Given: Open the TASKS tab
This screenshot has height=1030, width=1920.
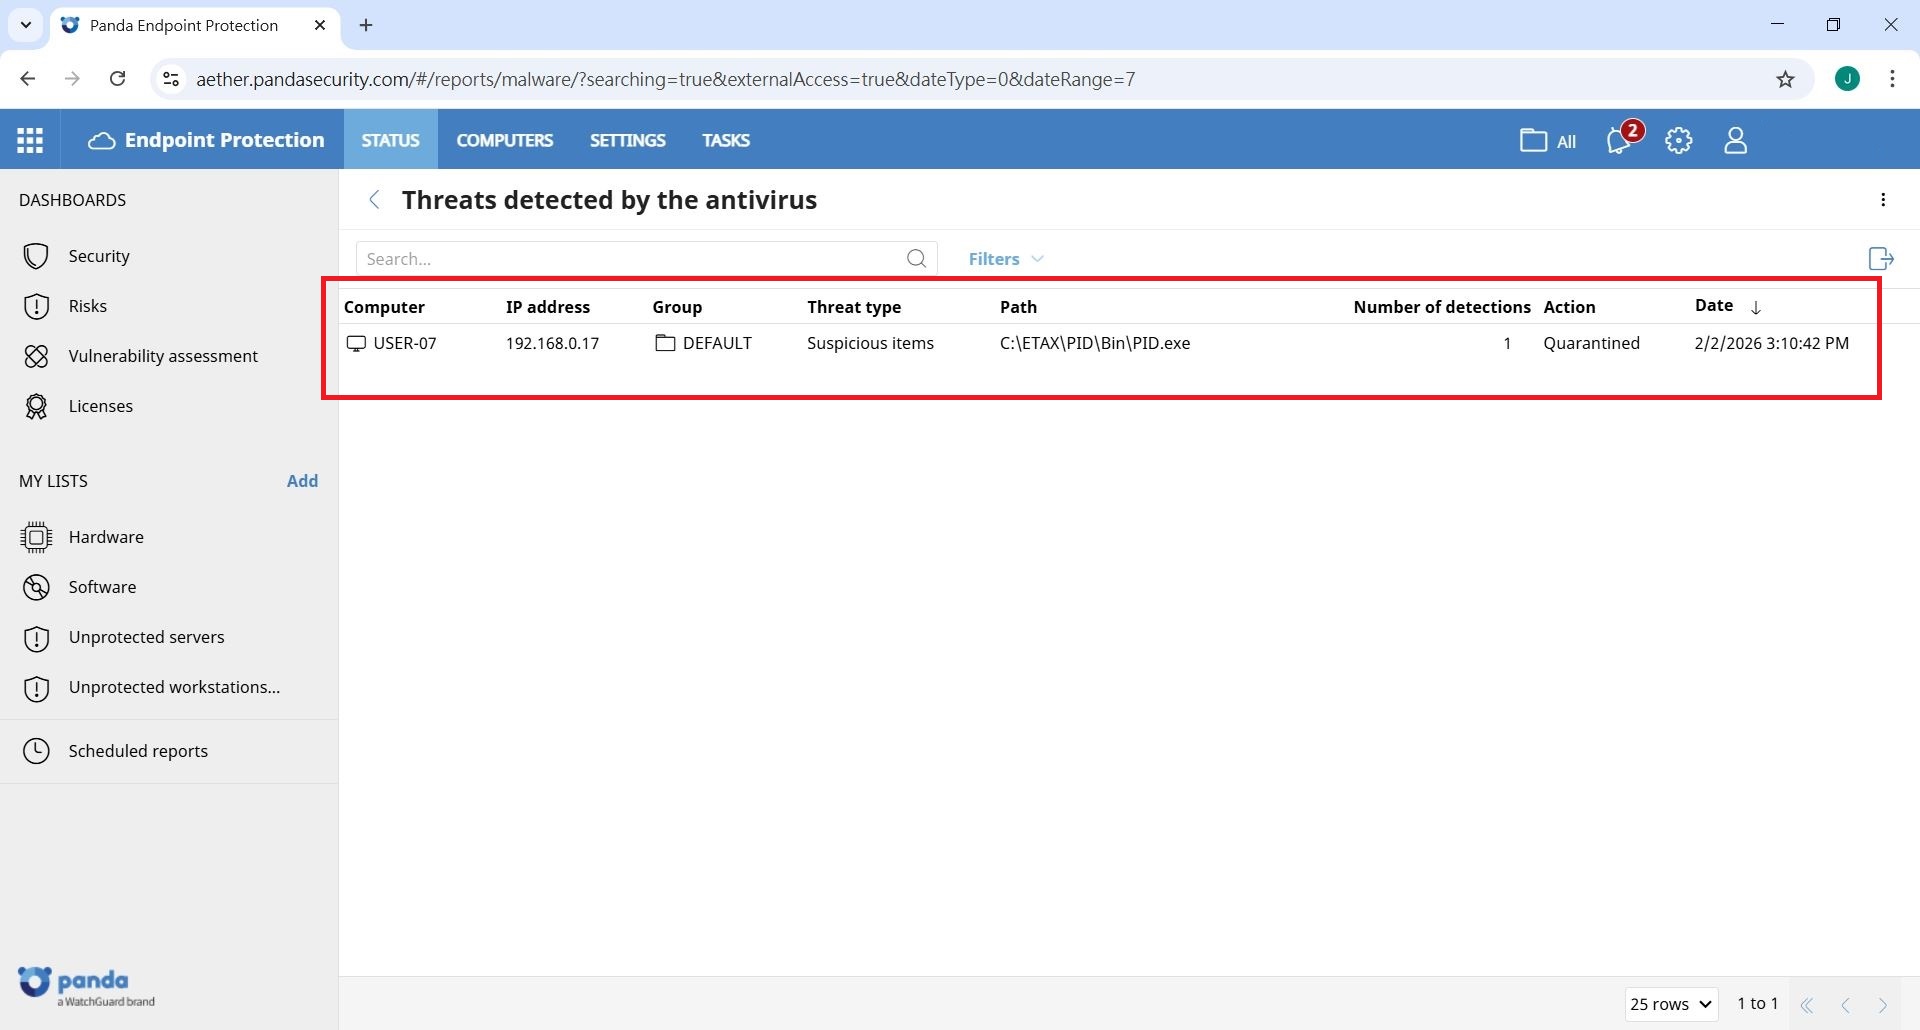Looking at the screenshot, I should [x=725, y=140].
